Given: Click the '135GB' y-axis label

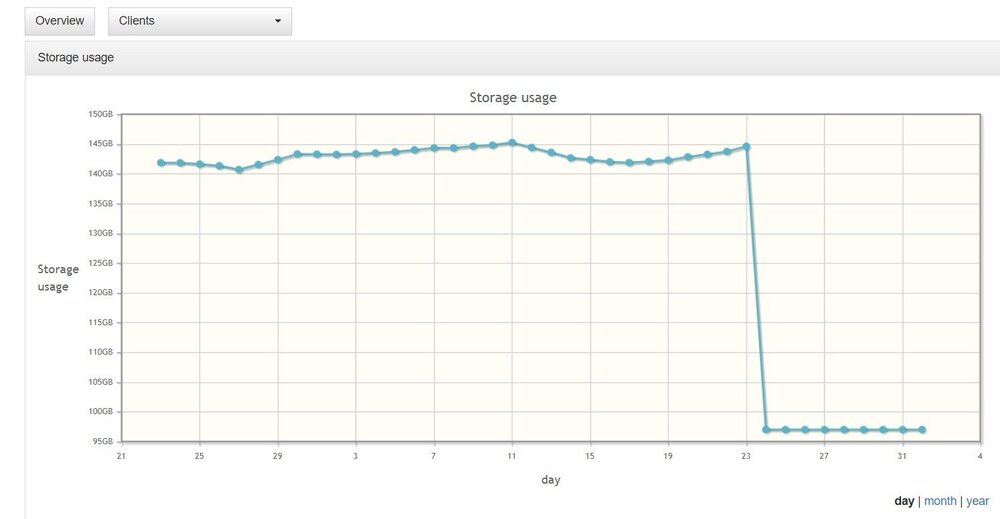Looking at the screenshot, I should click(100, 203).
